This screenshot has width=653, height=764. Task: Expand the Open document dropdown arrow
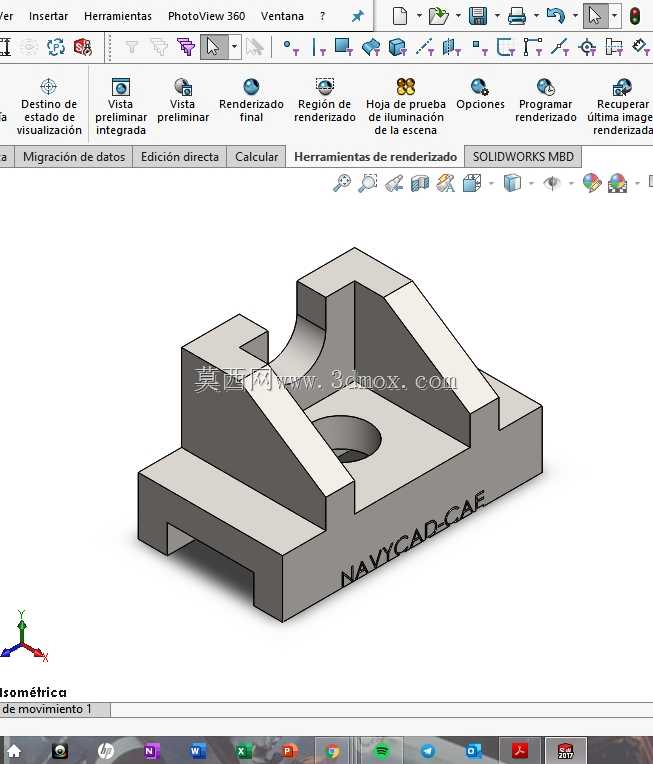click(458, 16)
